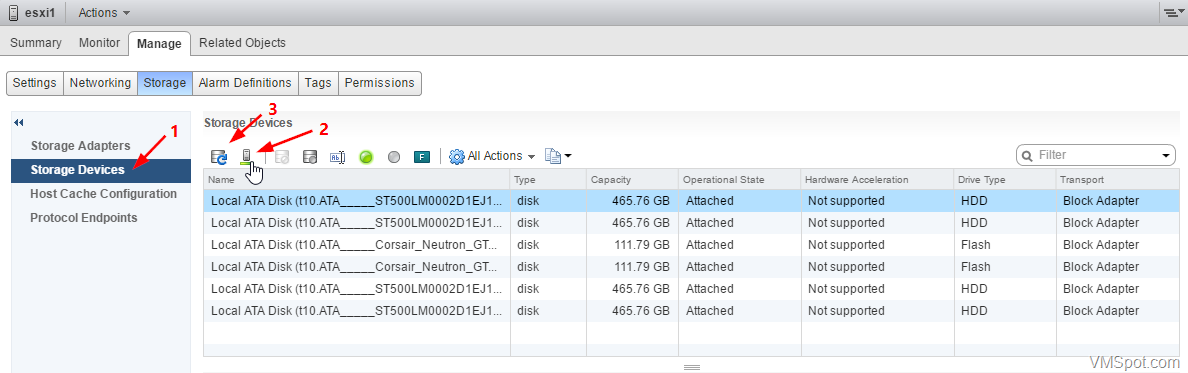Viewport: 1188px width, 373px height.
Task: Click the mark as flash 'F' icon
Action: click(422, 157)
